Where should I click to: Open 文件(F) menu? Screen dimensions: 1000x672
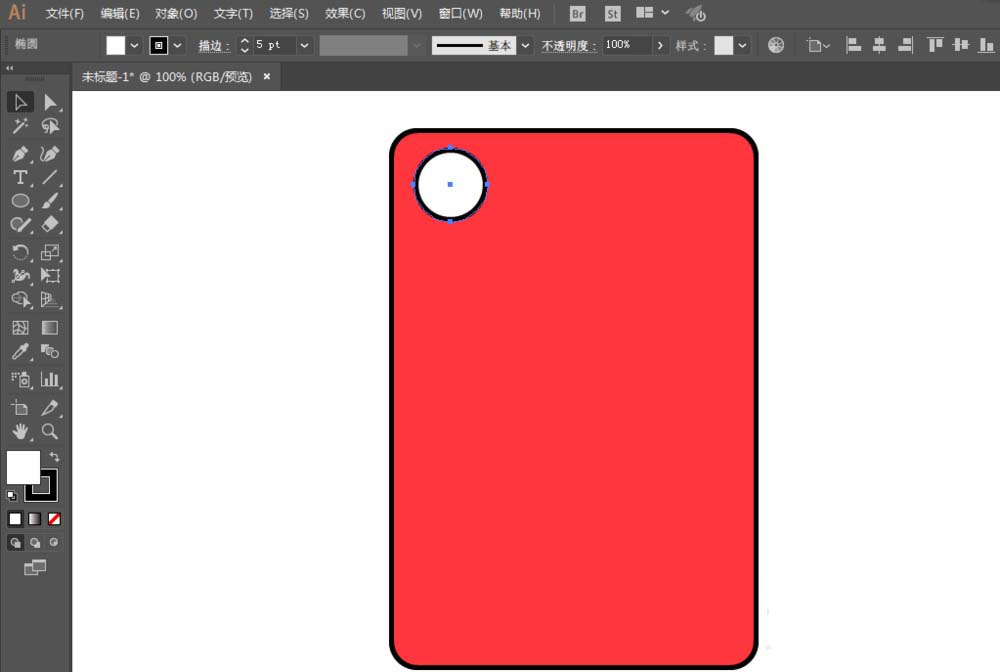[x=64, y=13]
